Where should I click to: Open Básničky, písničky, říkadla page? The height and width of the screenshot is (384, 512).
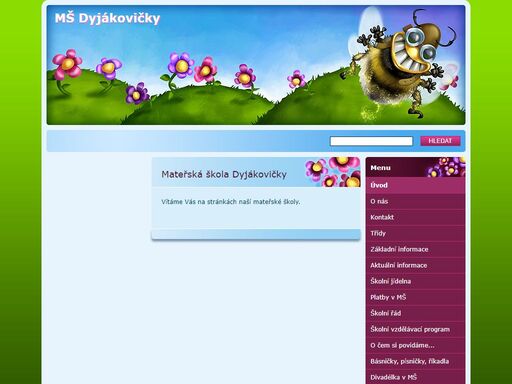[415, 361]
